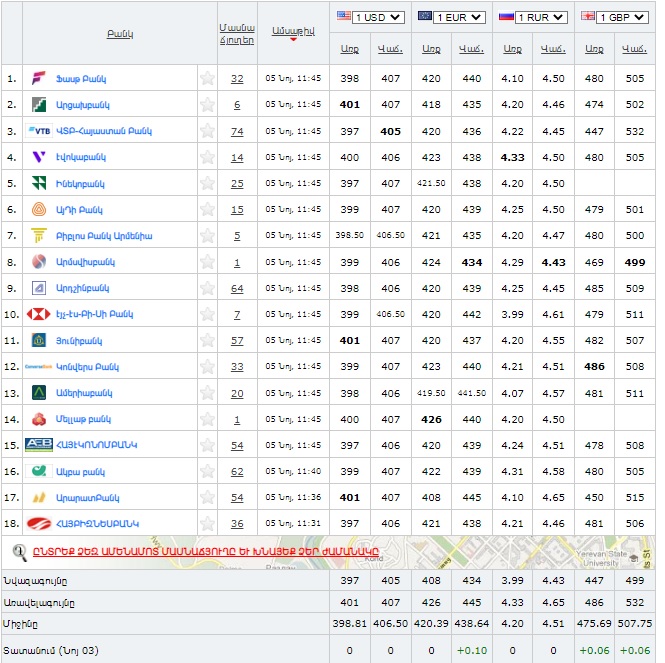Toggle favorite star for ՀԱՅԲԻԶՆԵՍԲԱՆԿ
The image size is (665, 663).
click(x=207, y=523)
